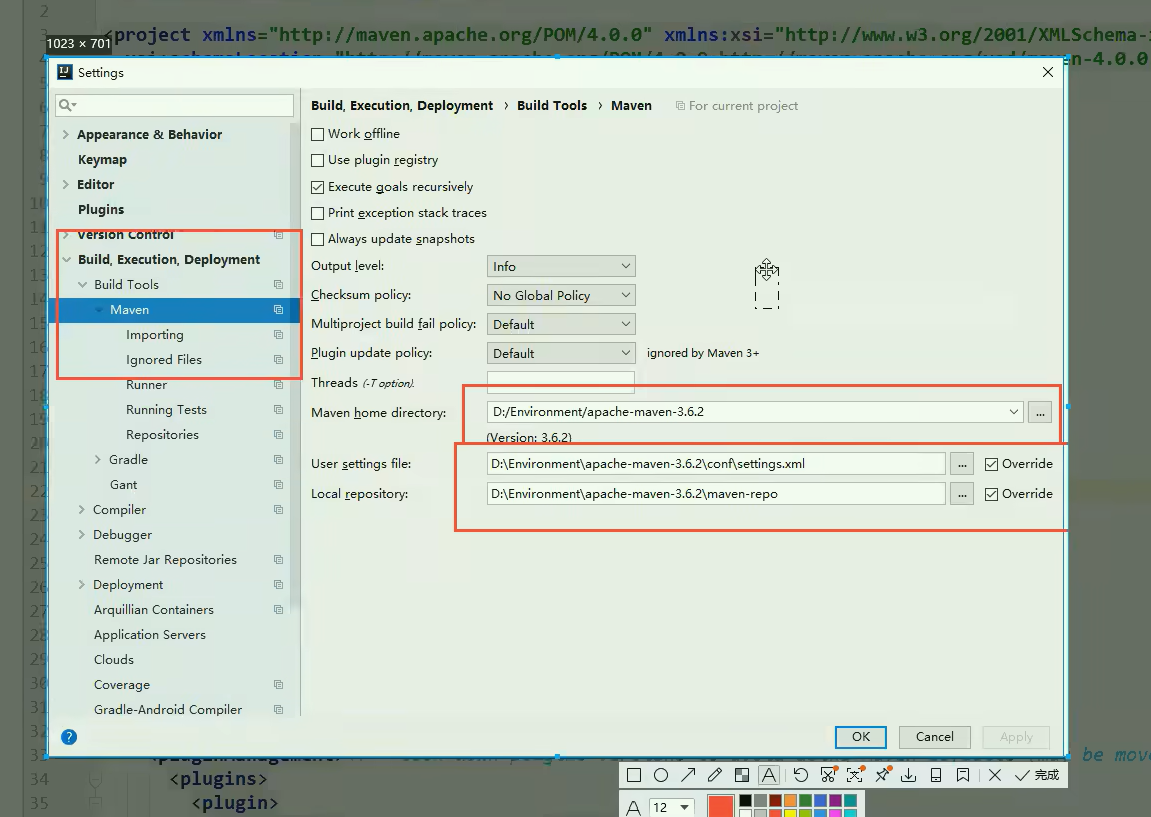Open the Output level dropdown

tap(561, 266)
